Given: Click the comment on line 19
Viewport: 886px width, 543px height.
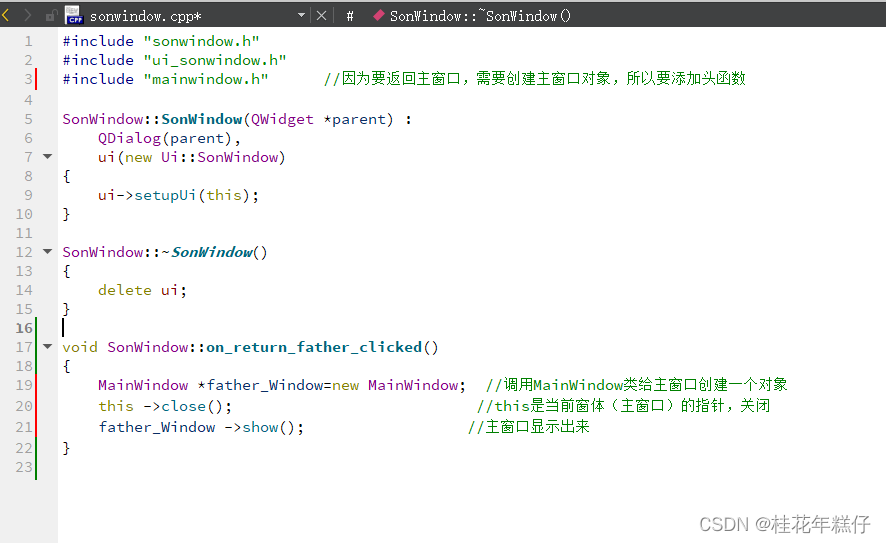Looking at the screenshot, I should click(636, 385).
